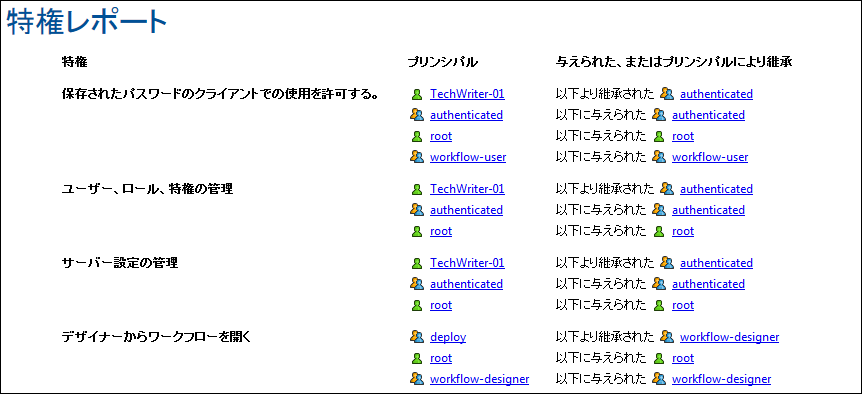This screenshot has height=394, width=862.
Task: Click user icon beside principal root under デザイナーからワークフローを開く
Action: coord(417,359)
